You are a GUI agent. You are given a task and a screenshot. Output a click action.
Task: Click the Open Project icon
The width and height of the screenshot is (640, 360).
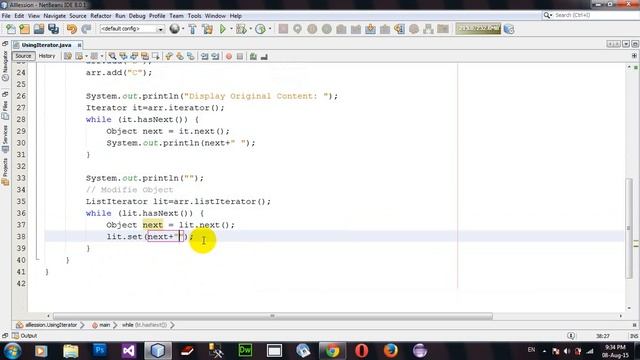click(x=39, y=29)
